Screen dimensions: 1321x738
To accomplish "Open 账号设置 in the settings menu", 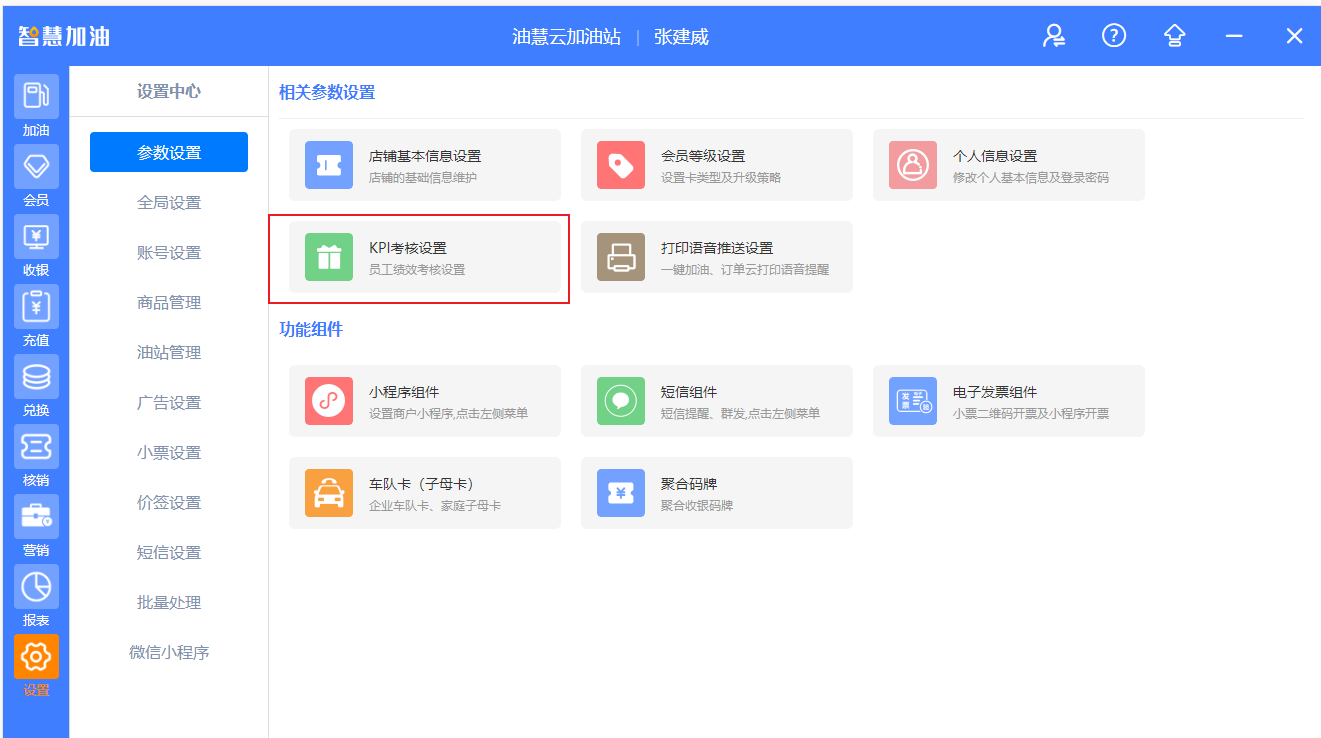I will pos(169,253).
